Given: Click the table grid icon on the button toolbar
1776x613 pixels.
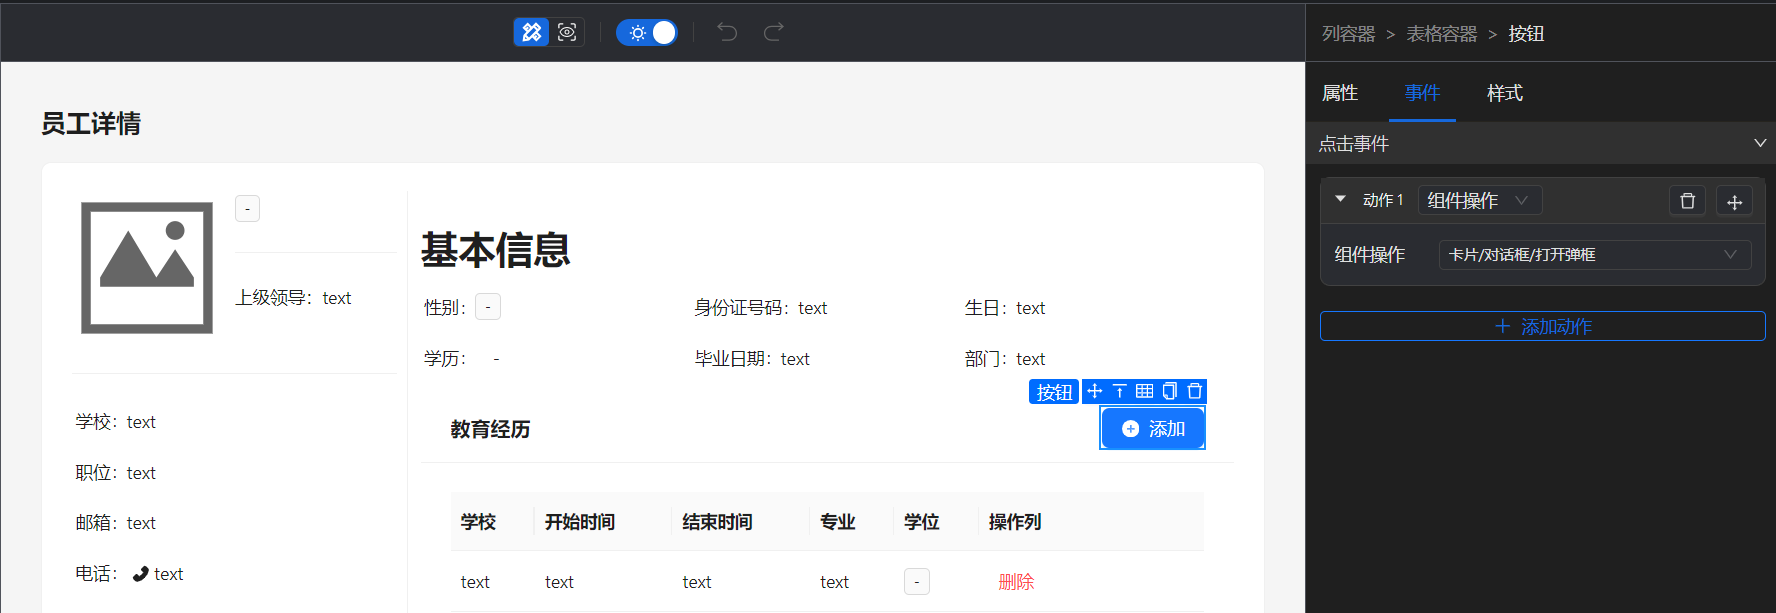Looking at the screenshot, I should coord(1145,391).
